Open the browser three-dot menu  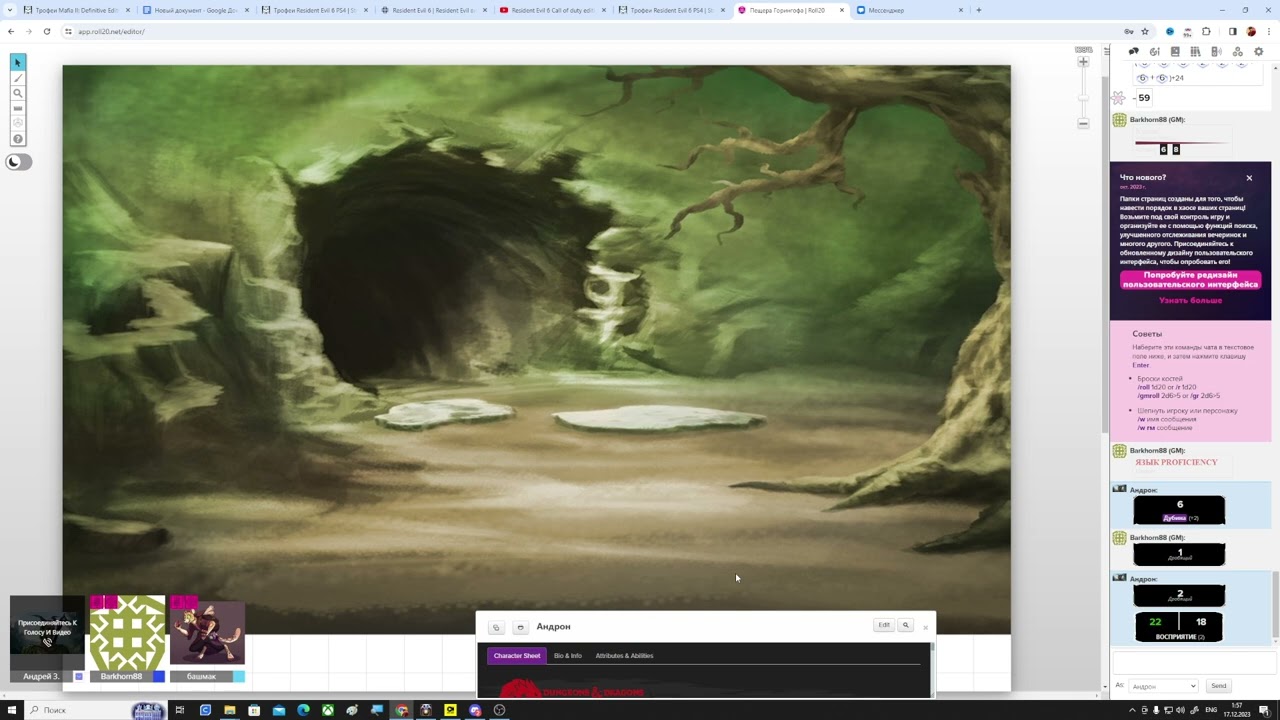1269,31
